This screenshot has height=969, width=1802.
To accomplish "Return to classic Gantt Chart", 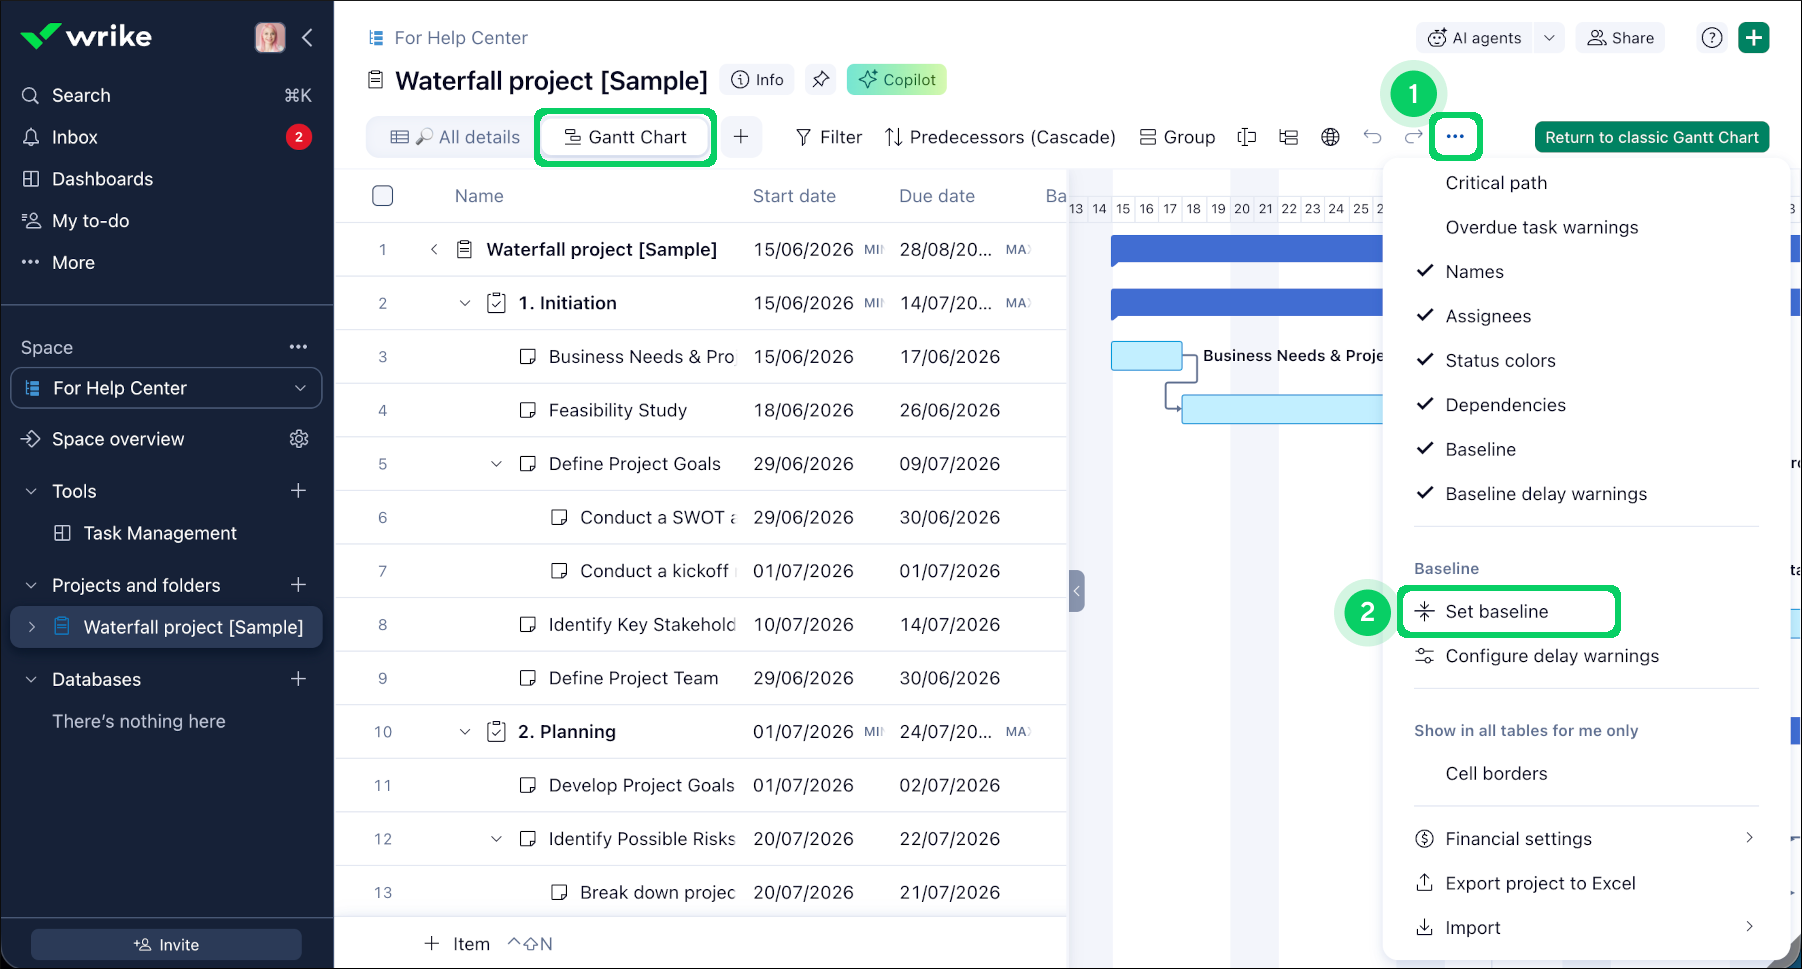I will (1652, 137).
